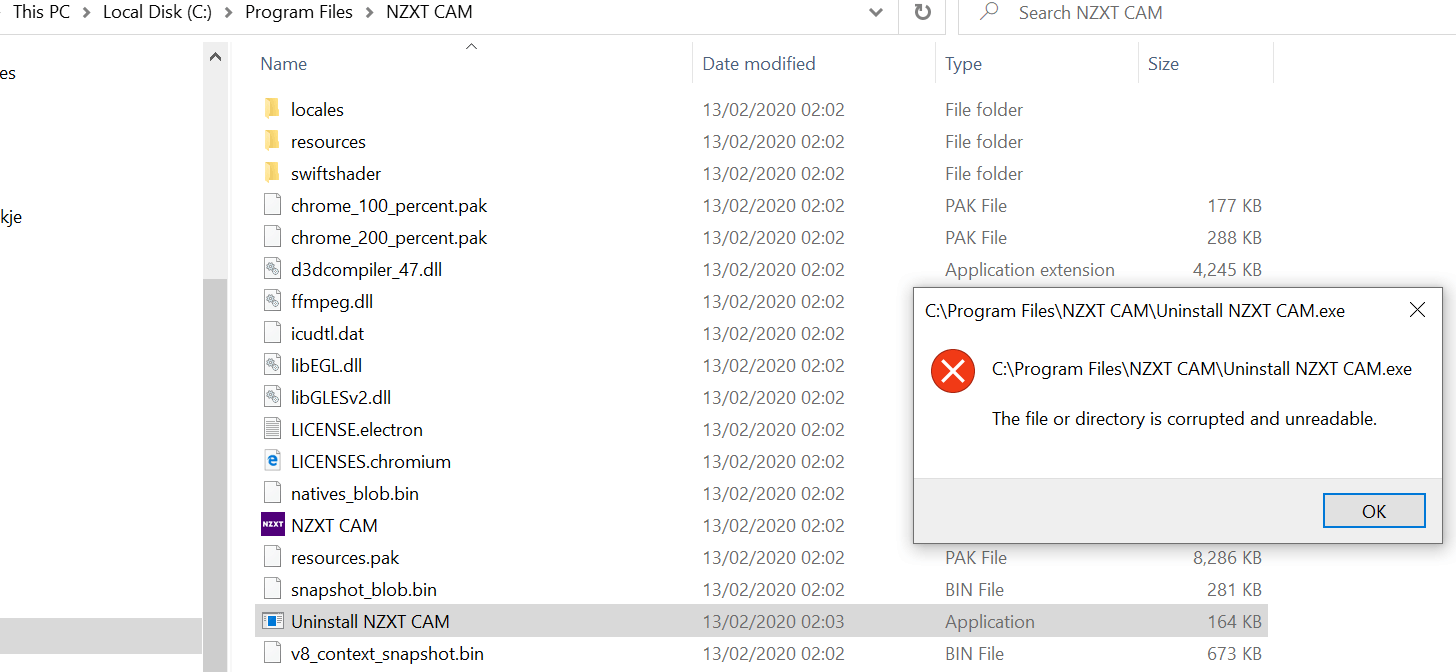1456x672 pixels.
Task: Click the LICENSE.electron file icon
Action: coord(272,429)
